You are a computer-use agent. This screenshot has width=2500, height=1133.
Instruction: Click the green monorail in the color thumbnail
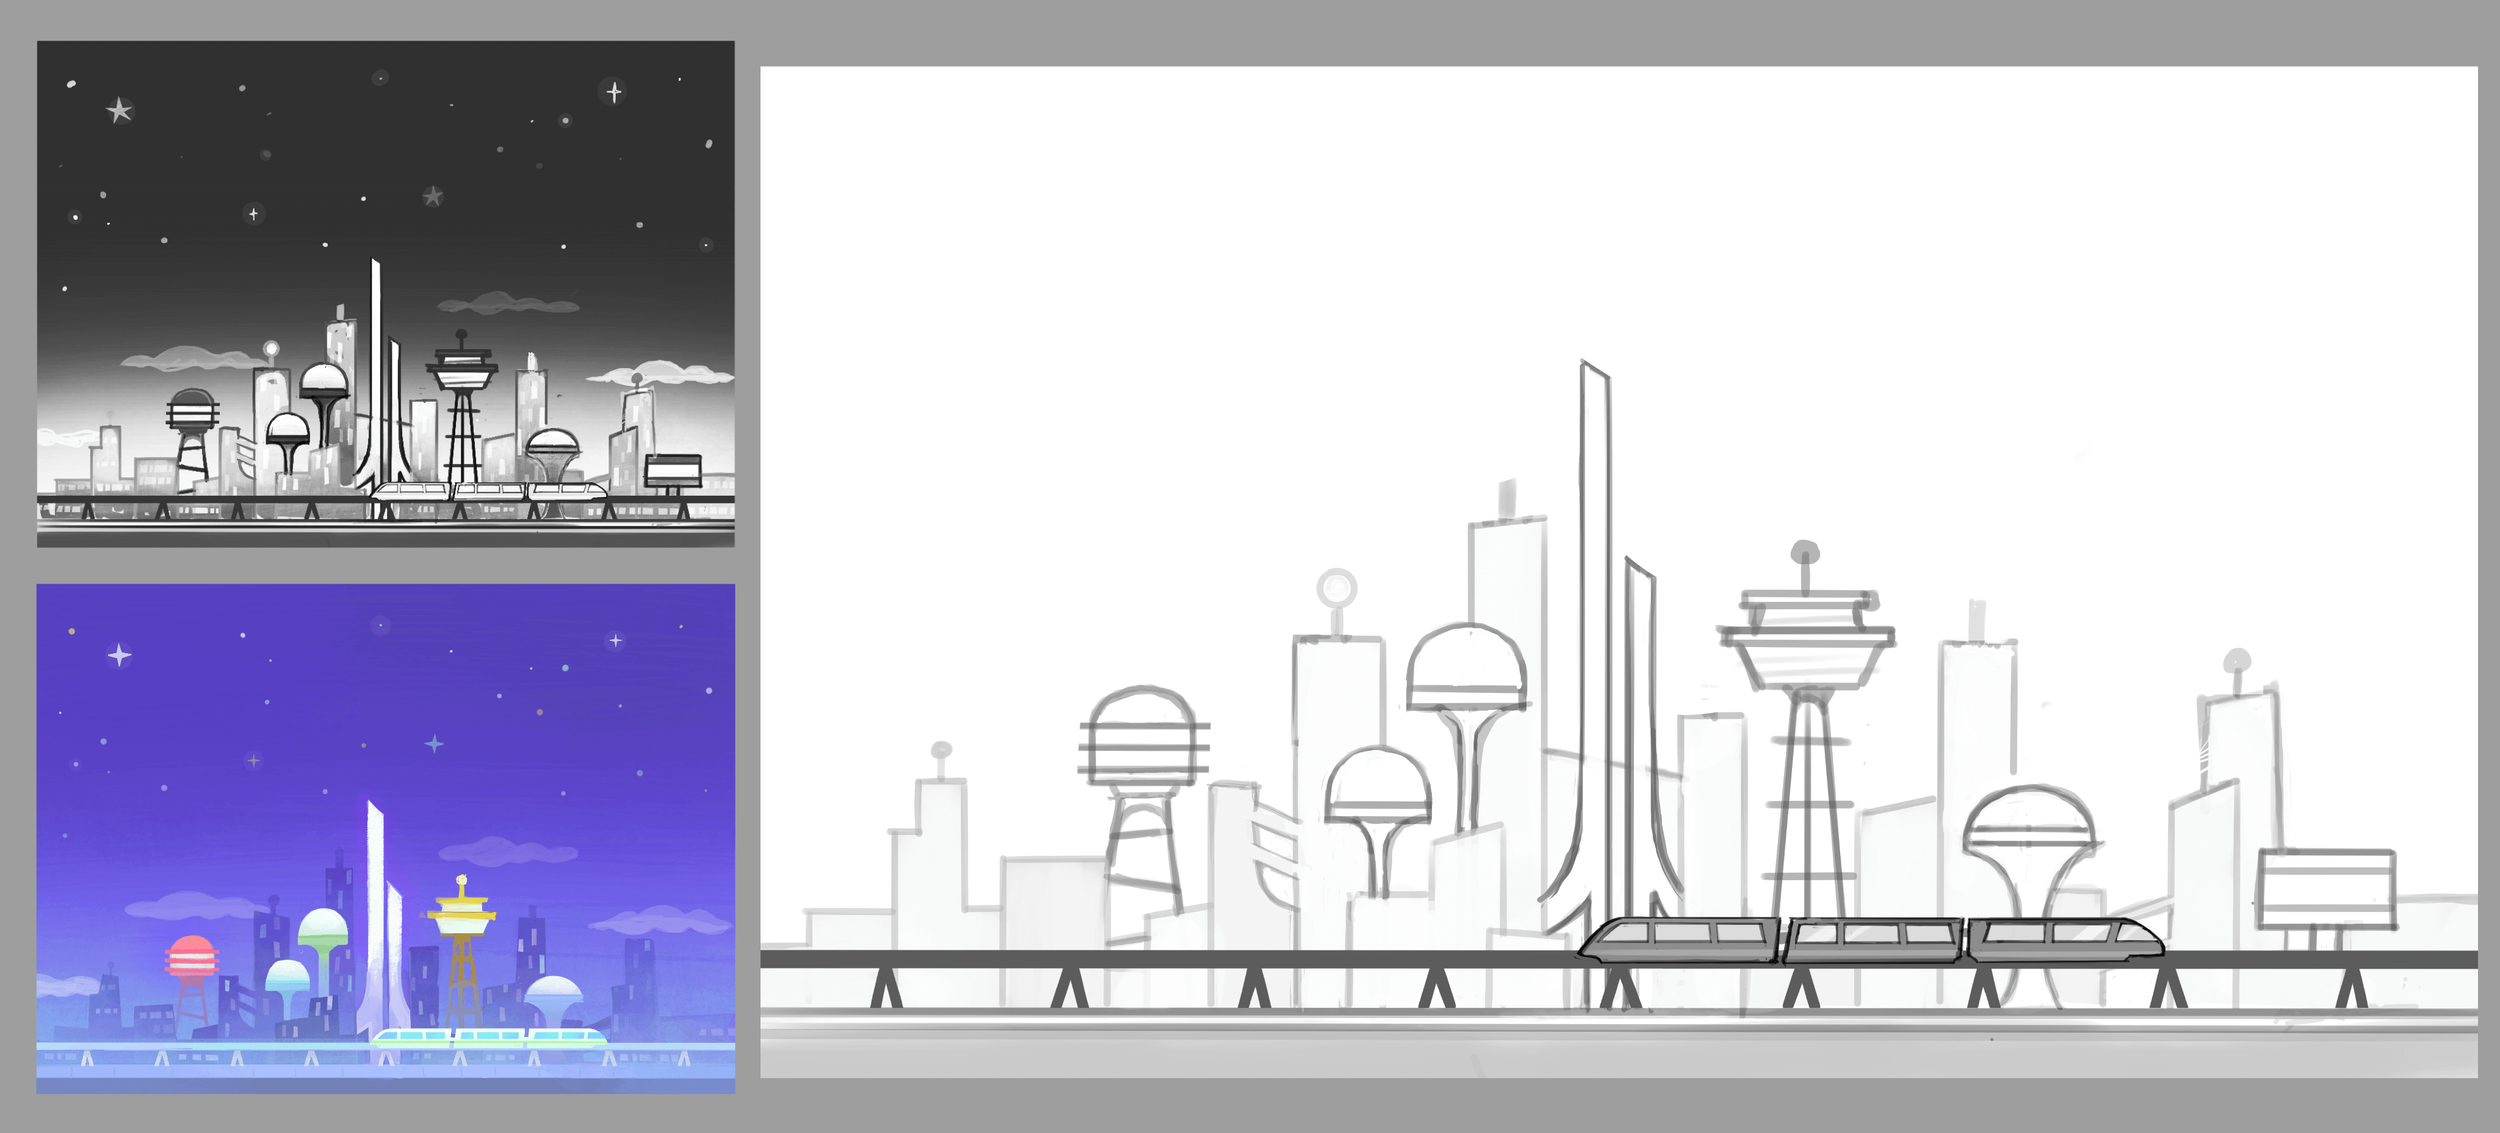pyautogui.click(x=489, y=1036)
